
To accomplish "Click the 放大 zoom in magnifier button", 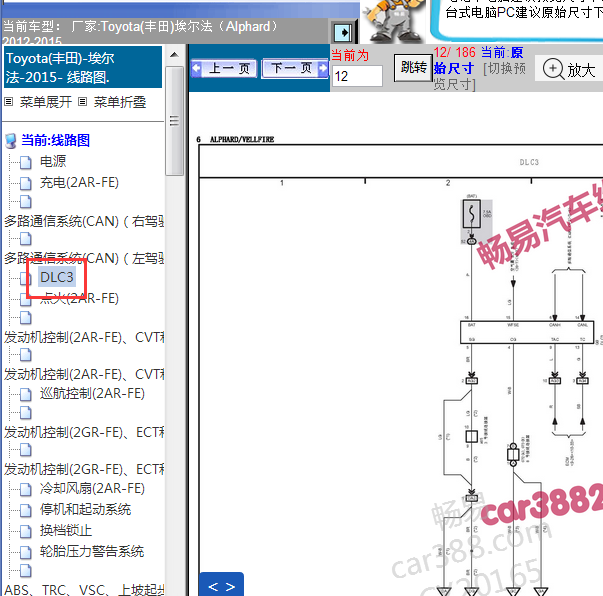I will coord(569,70).
